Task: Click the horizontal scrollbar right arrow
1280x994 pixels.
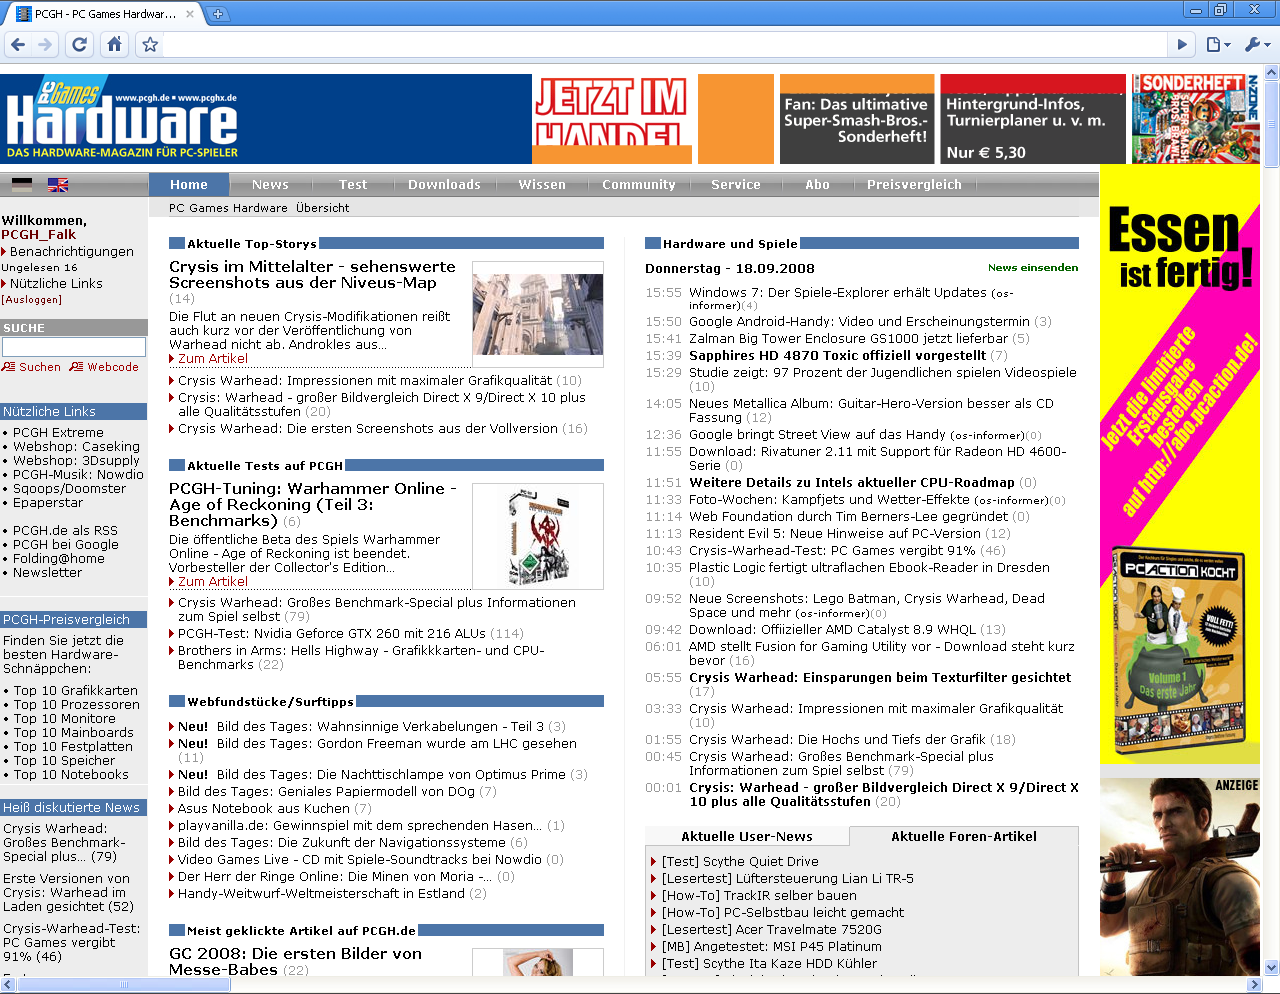Action: pos(1255,985)
